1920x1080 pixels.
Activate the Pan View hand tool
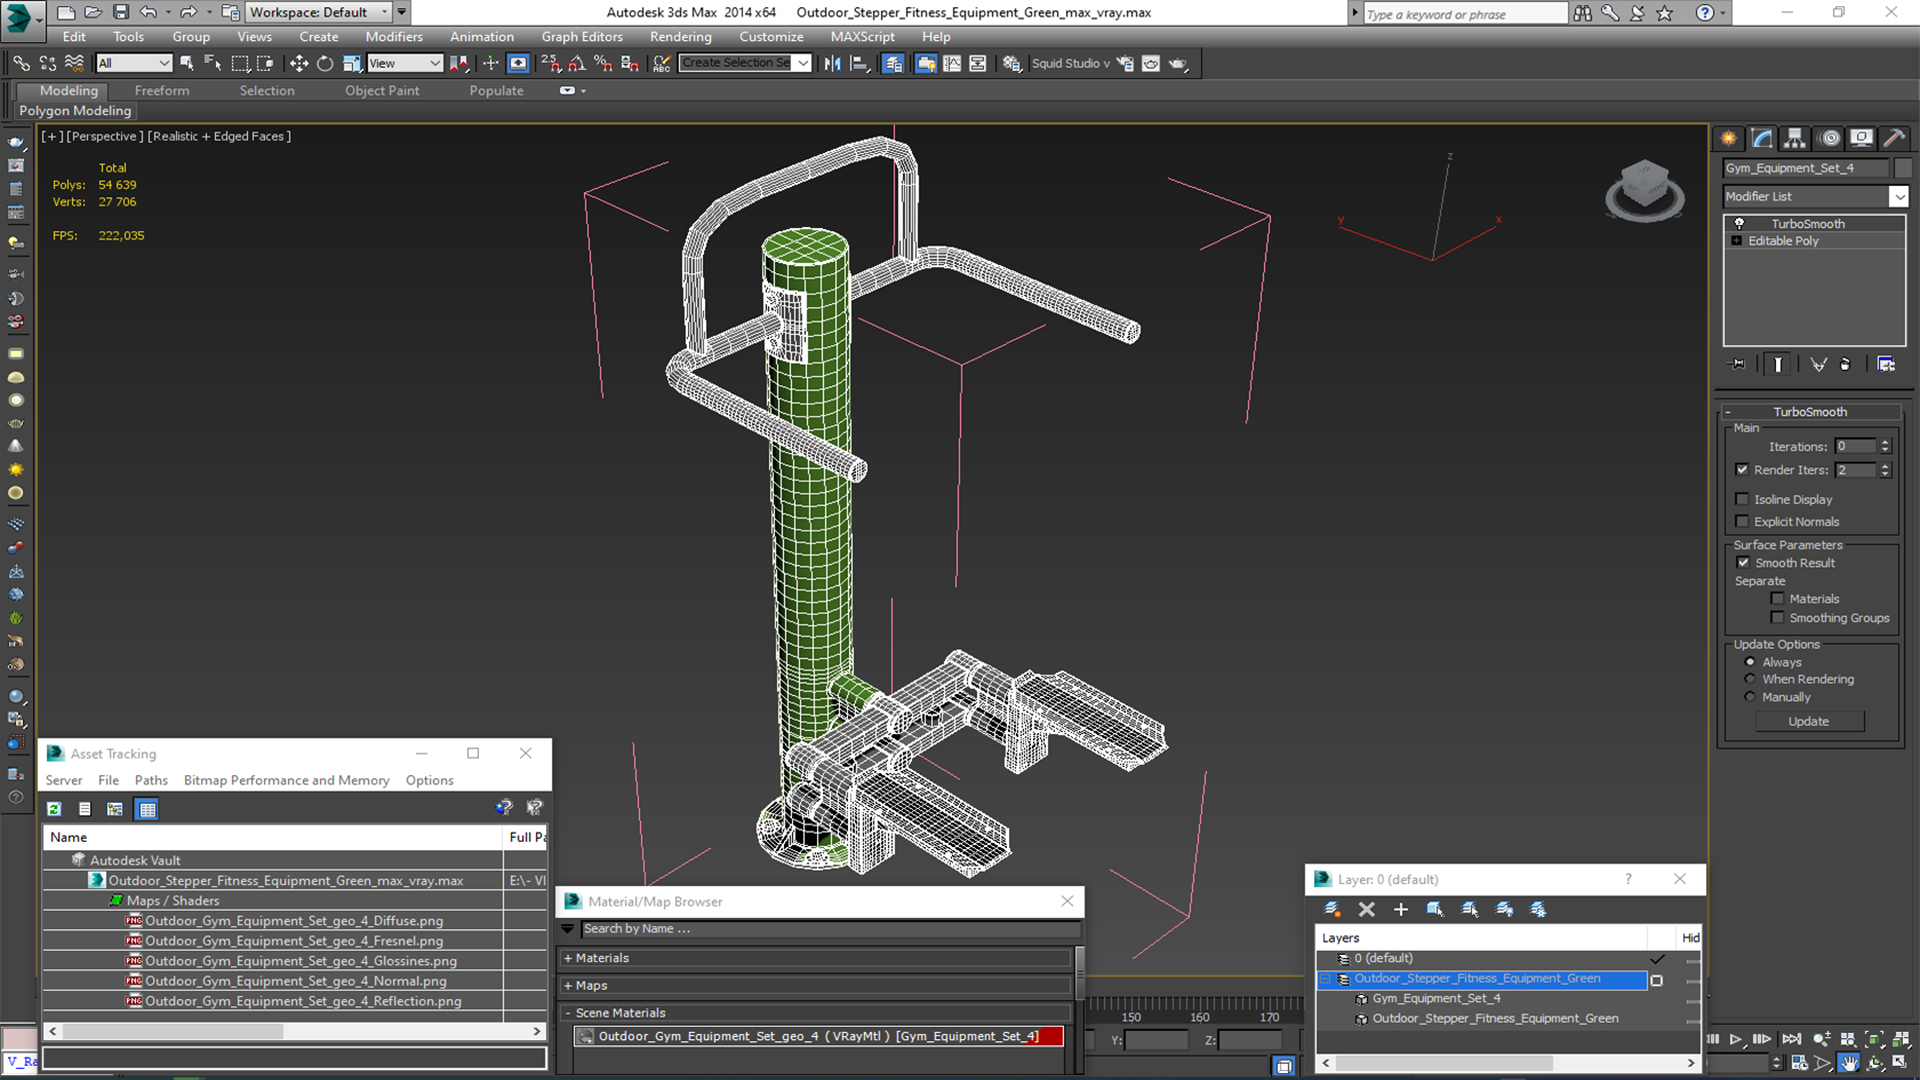click(x=1848, y=1063)
